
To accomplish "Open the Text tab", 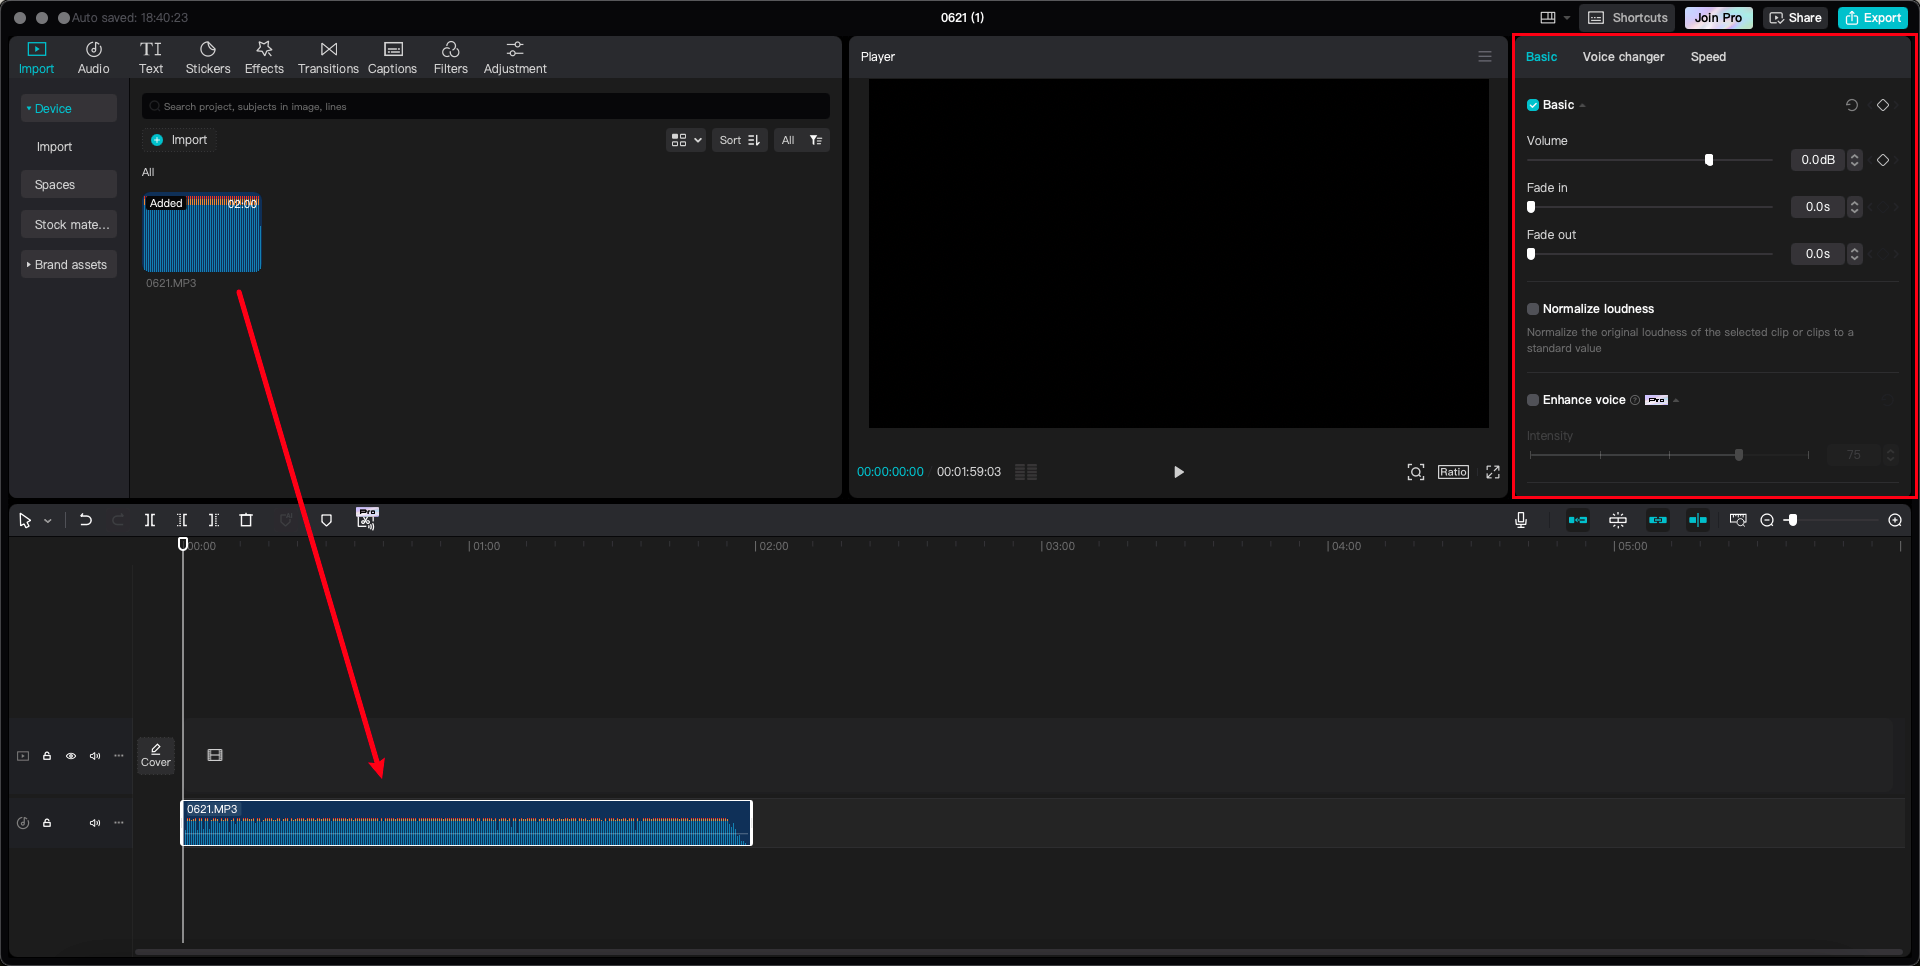I will 151,58.
